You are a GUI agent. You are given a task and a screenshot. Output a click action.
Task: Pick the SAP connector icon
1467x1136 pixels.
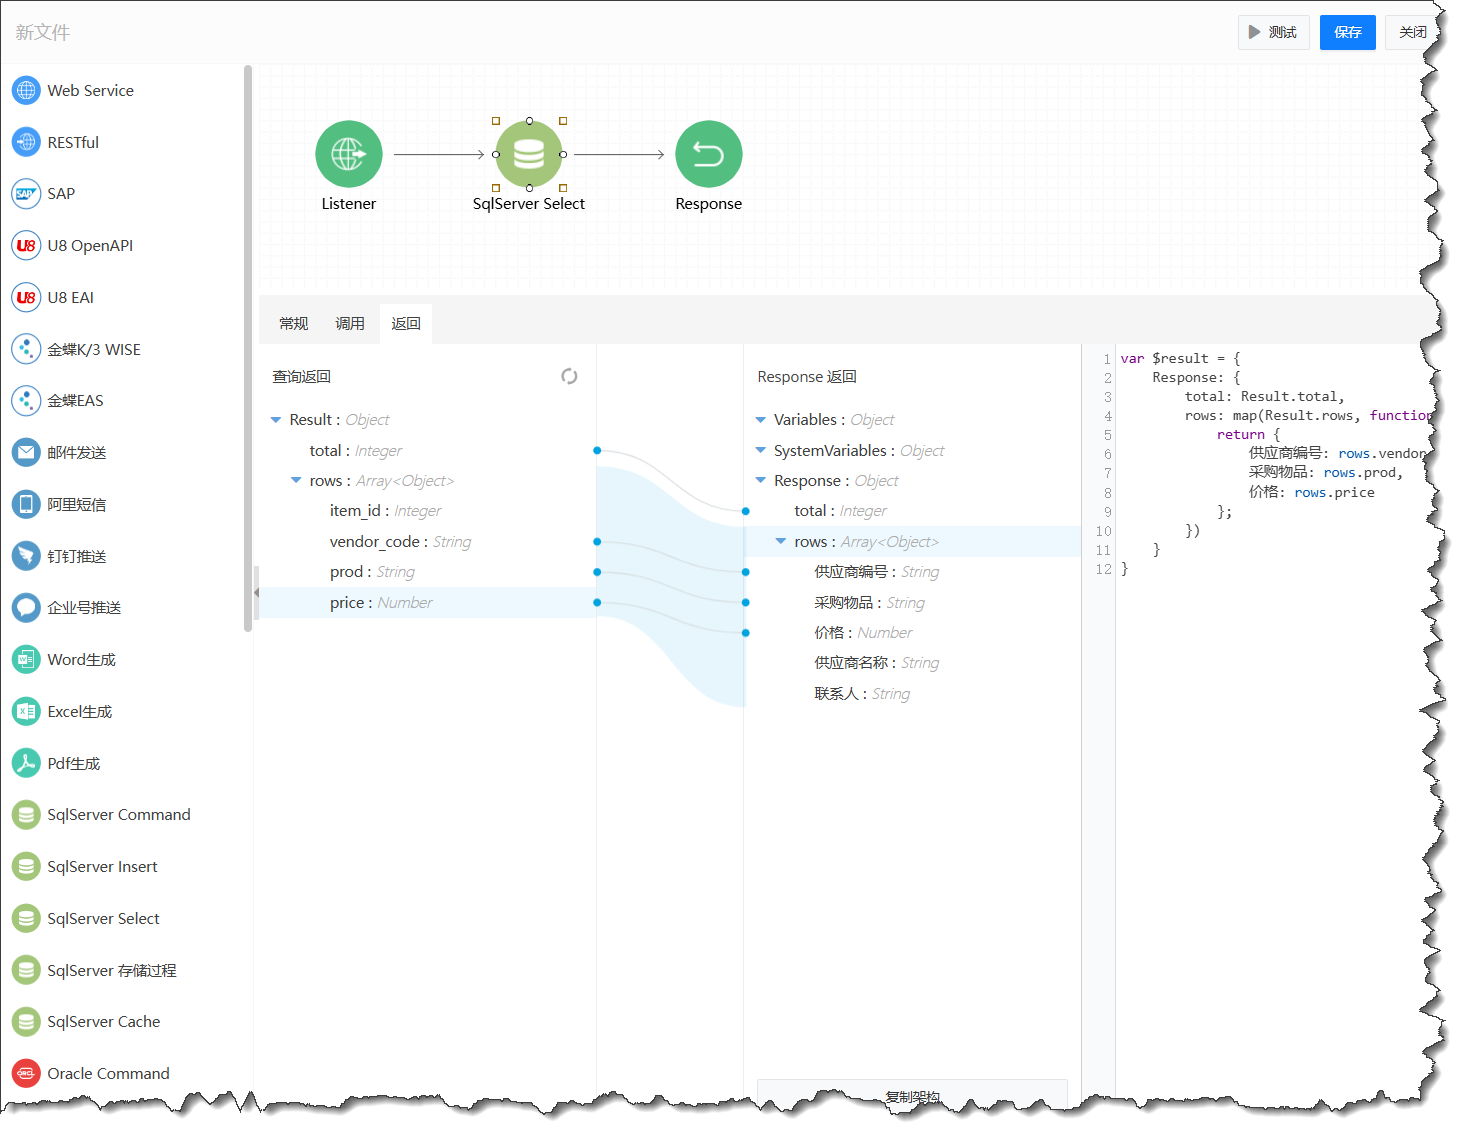26,194
